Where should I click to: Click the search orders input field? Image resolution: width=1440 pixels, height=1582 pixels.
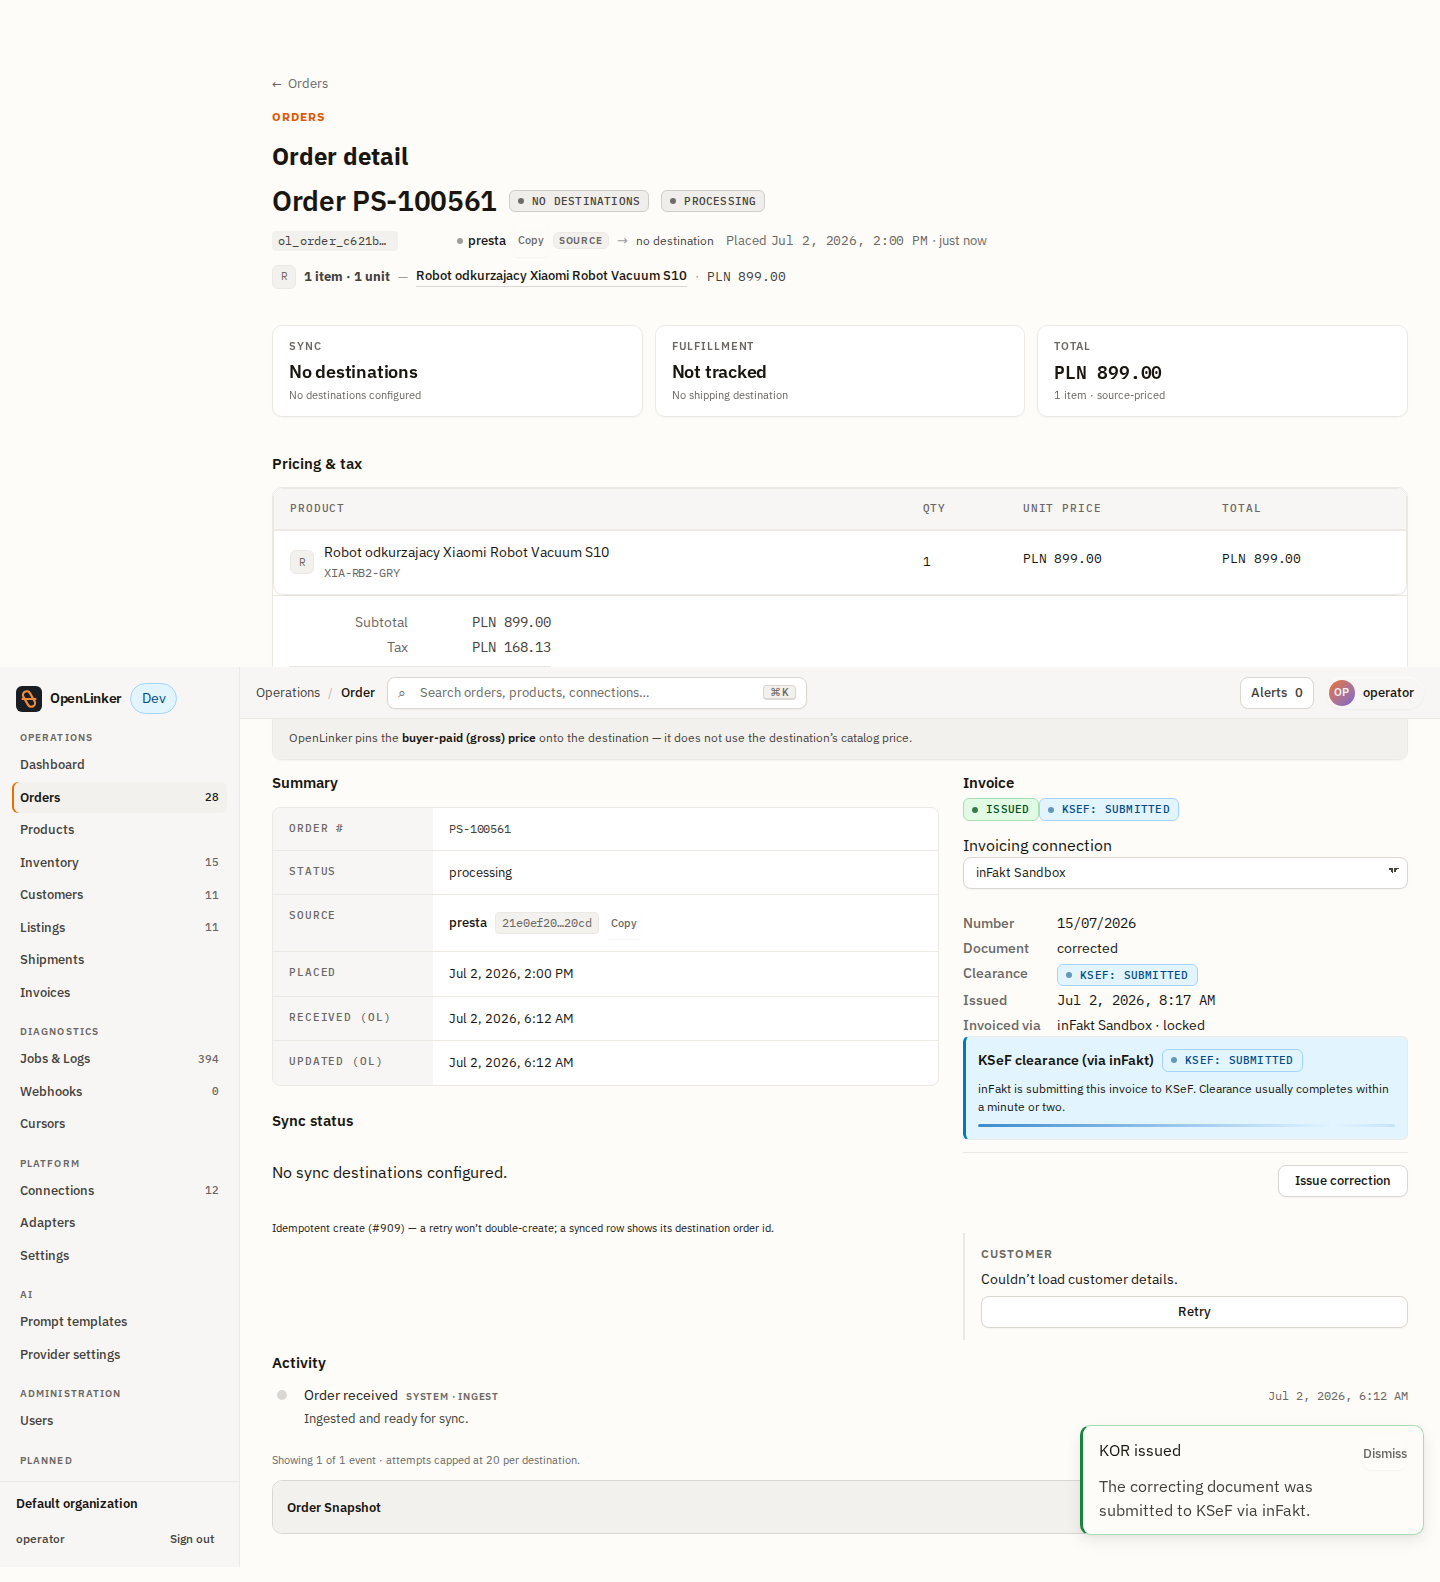596,693
